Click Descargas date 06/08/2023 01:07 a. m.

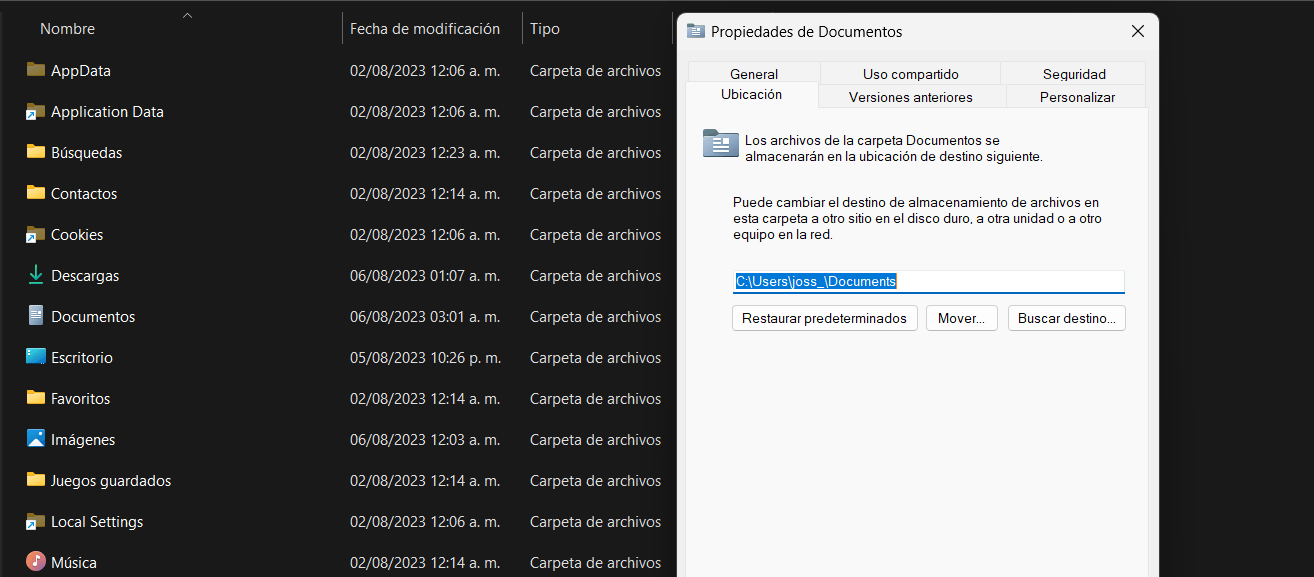[x=425, y=276]
